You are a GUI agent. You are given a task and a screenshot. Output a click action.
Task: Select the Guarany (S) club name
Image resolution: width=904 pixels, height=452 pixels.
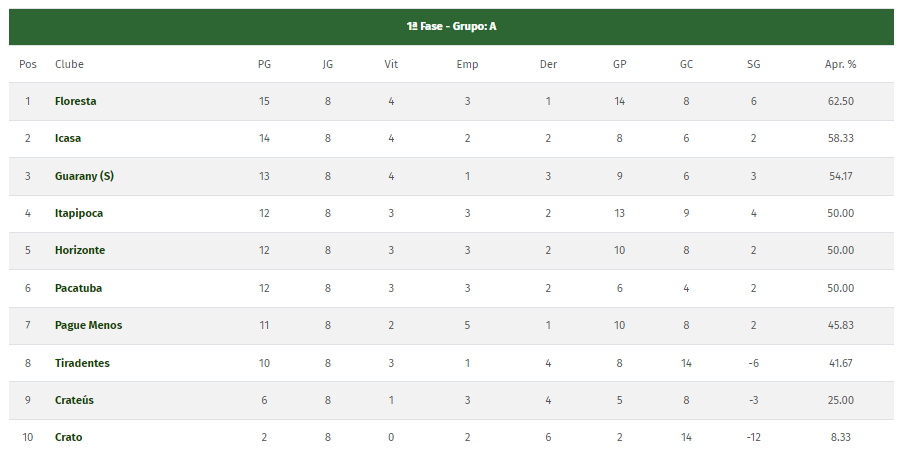84,176
